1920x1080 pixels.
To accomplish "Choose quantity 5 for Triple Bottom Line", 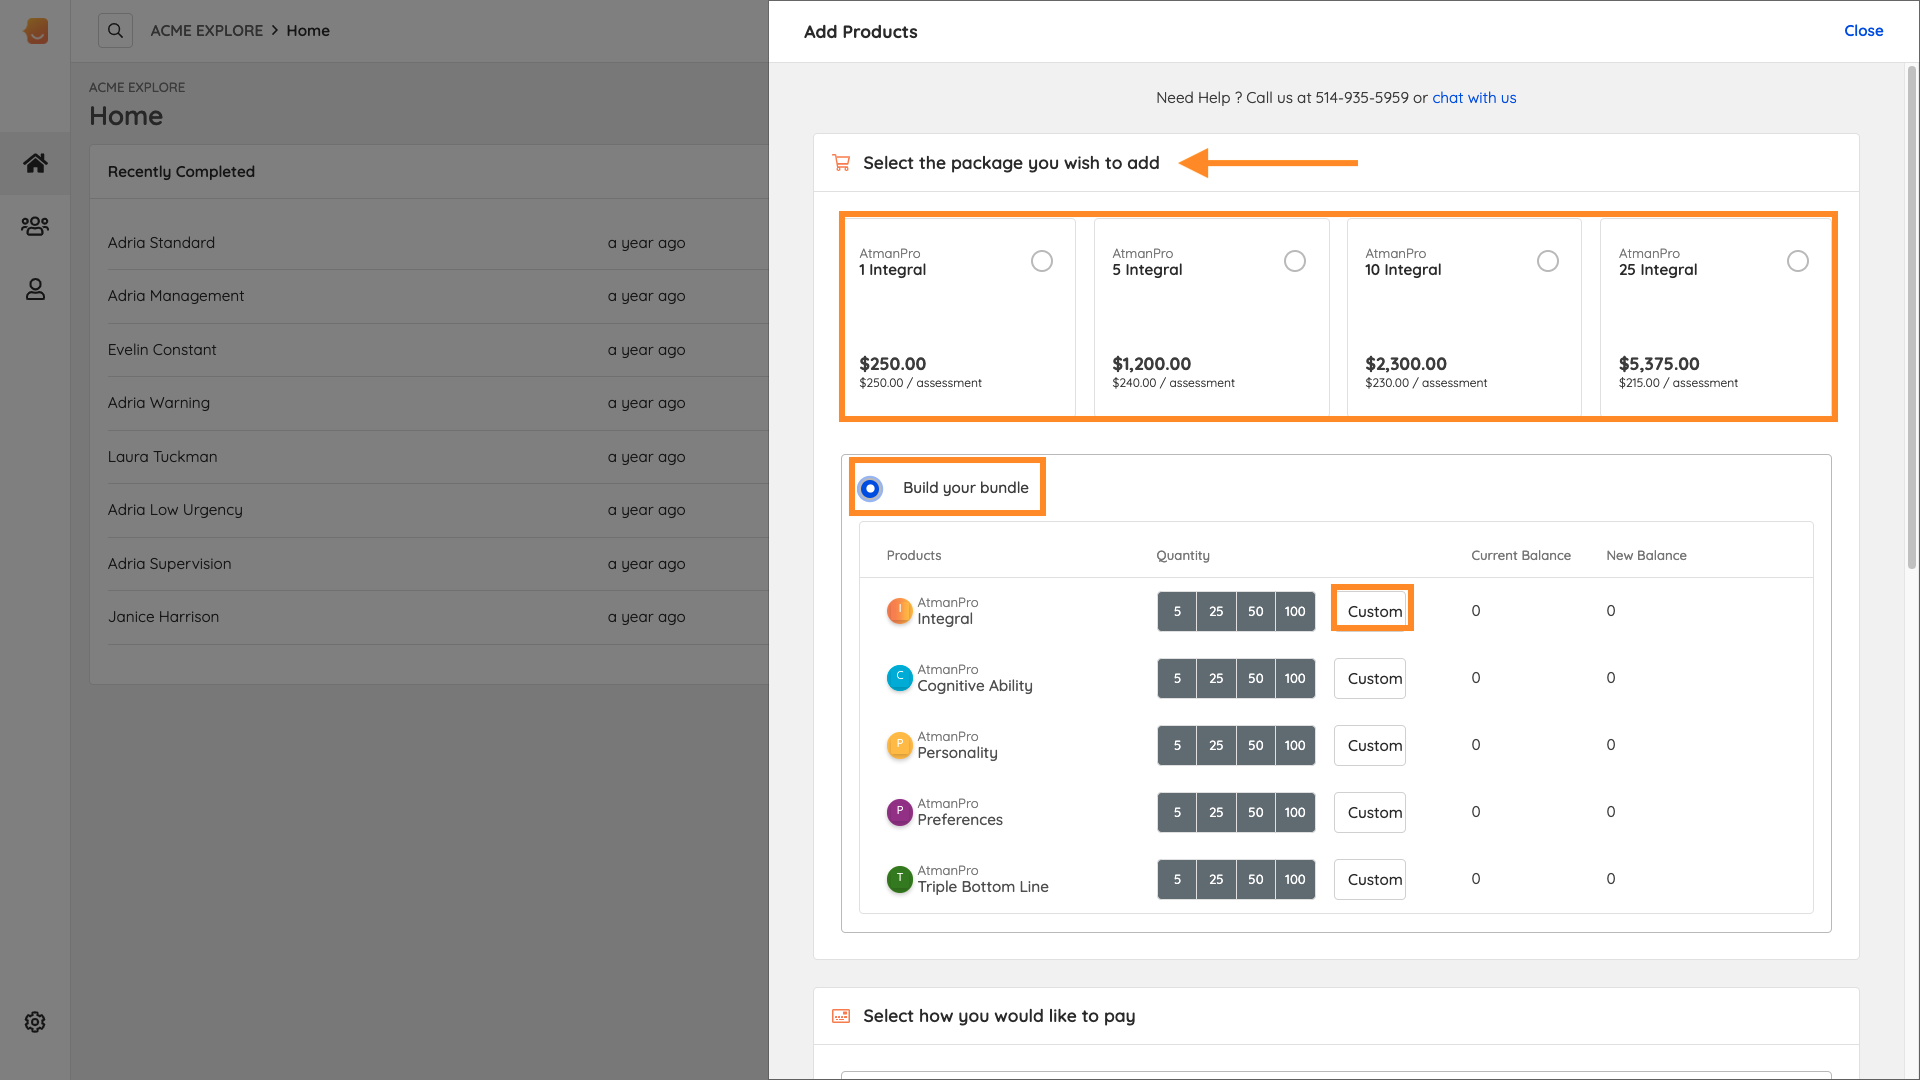I will (x=1177, y=879).
